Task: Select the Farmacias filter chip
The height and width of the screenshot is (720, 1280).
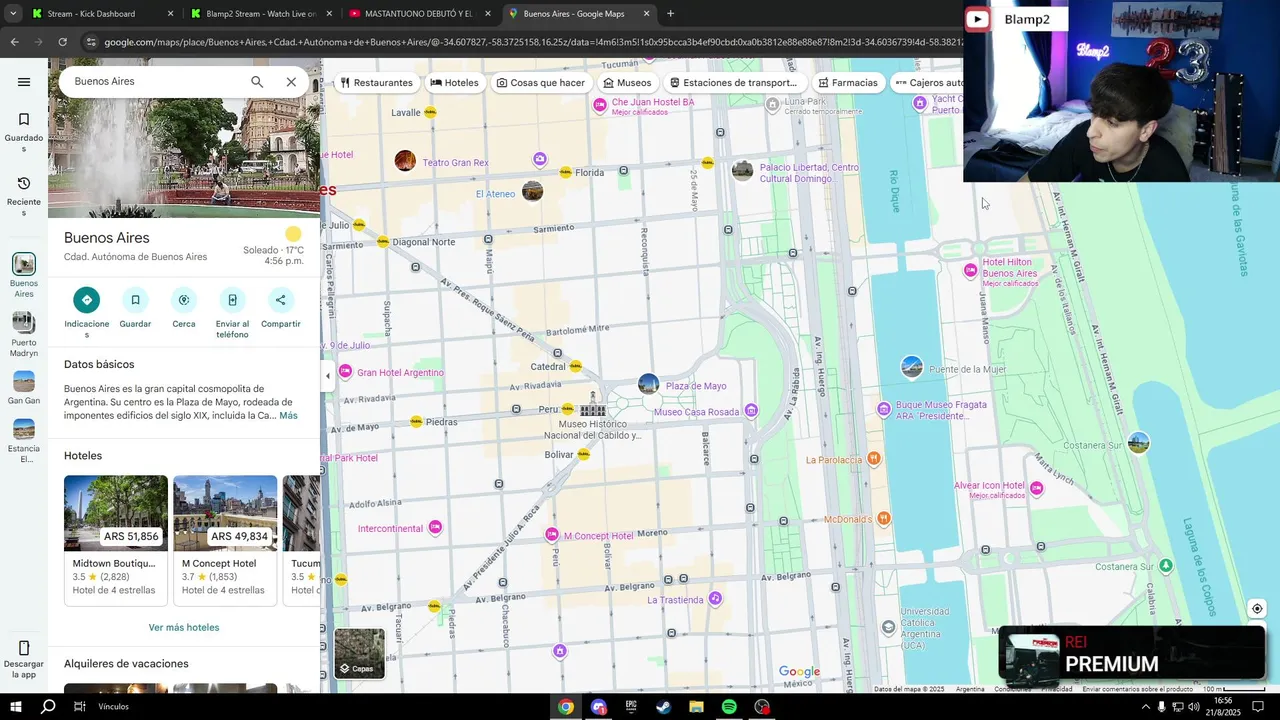Action: (x=848, y=83)
